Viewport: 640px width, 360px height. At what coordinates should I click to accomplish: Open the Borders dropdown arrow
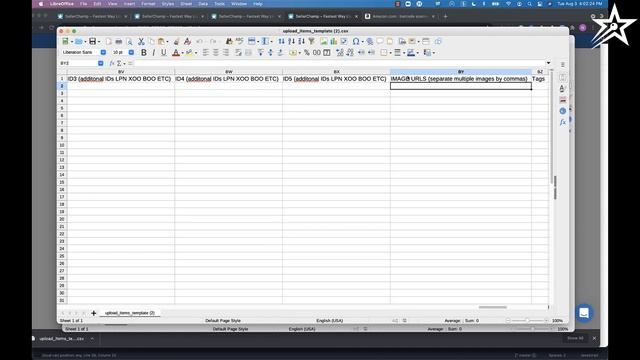click(x=390, y=53)
